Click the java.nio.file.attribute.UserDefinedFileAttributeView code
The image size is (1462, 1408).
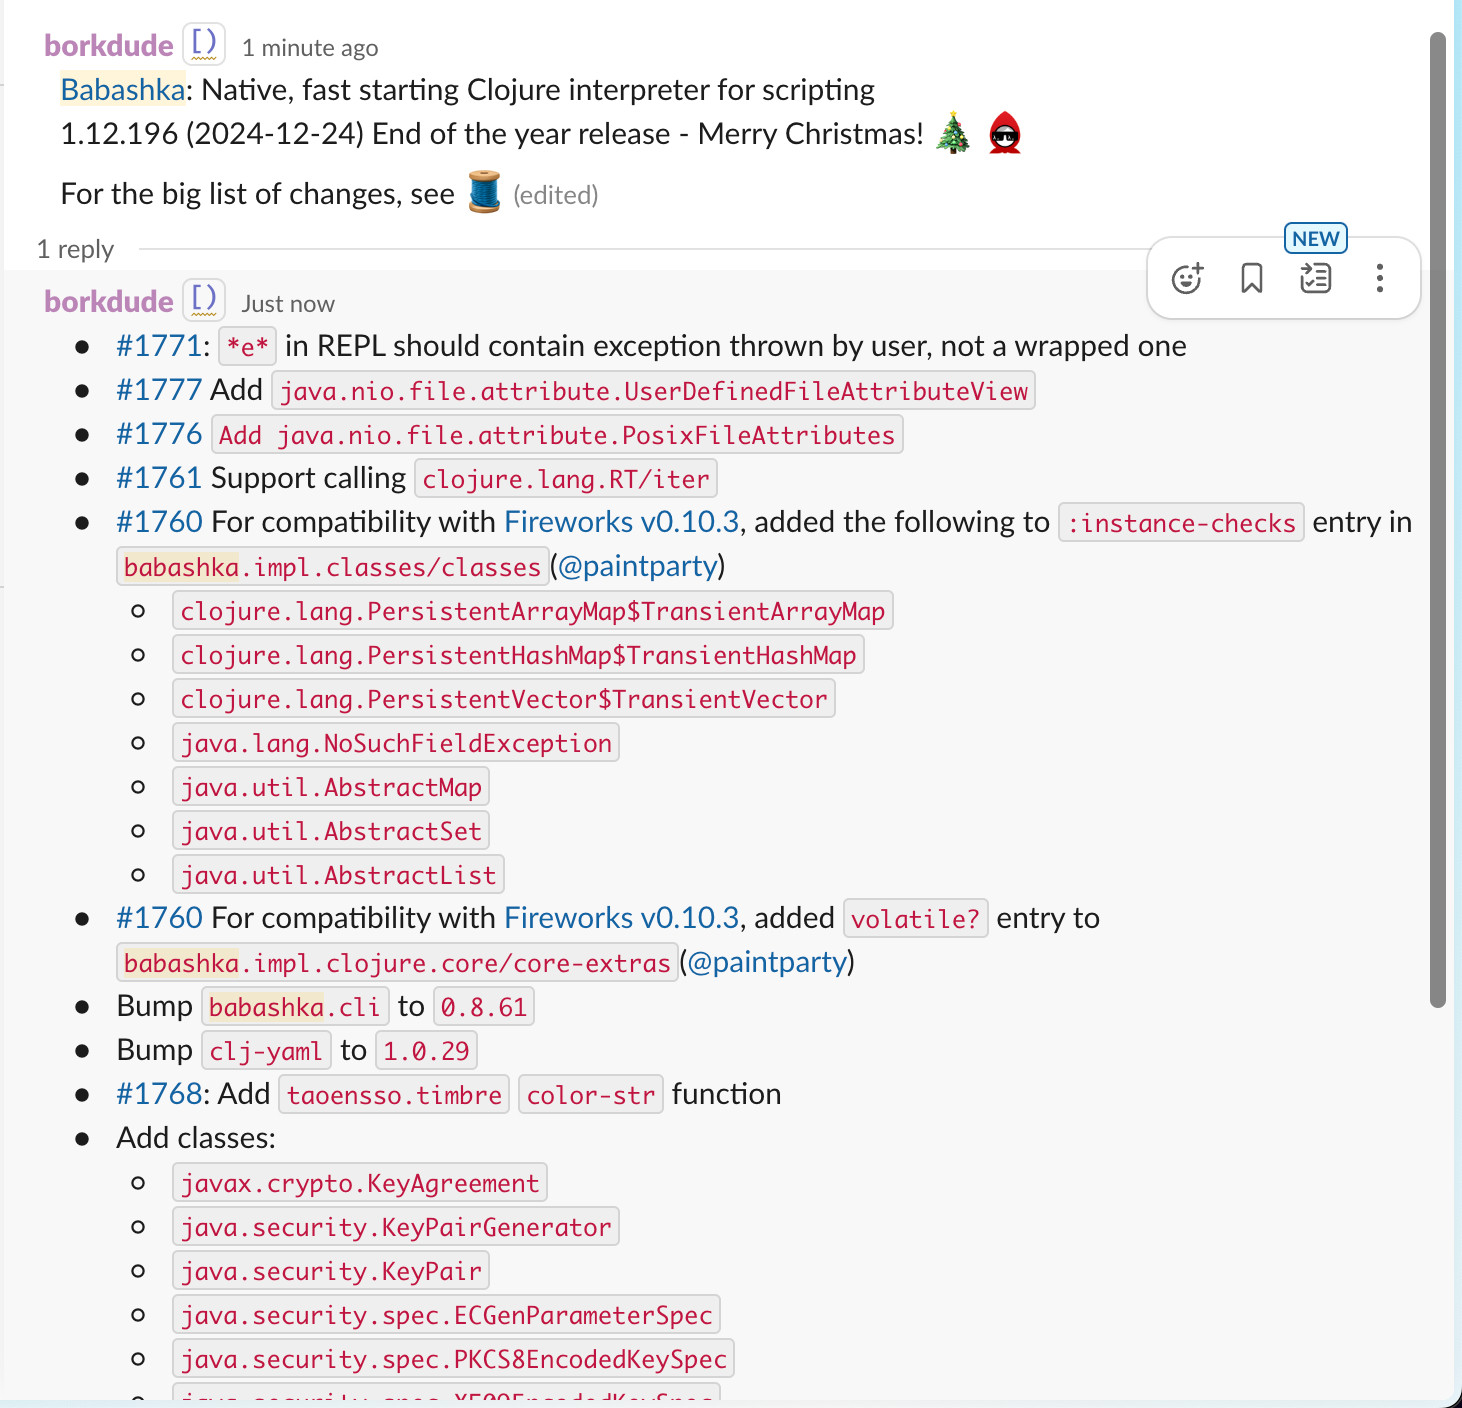(x=654, y=391)
